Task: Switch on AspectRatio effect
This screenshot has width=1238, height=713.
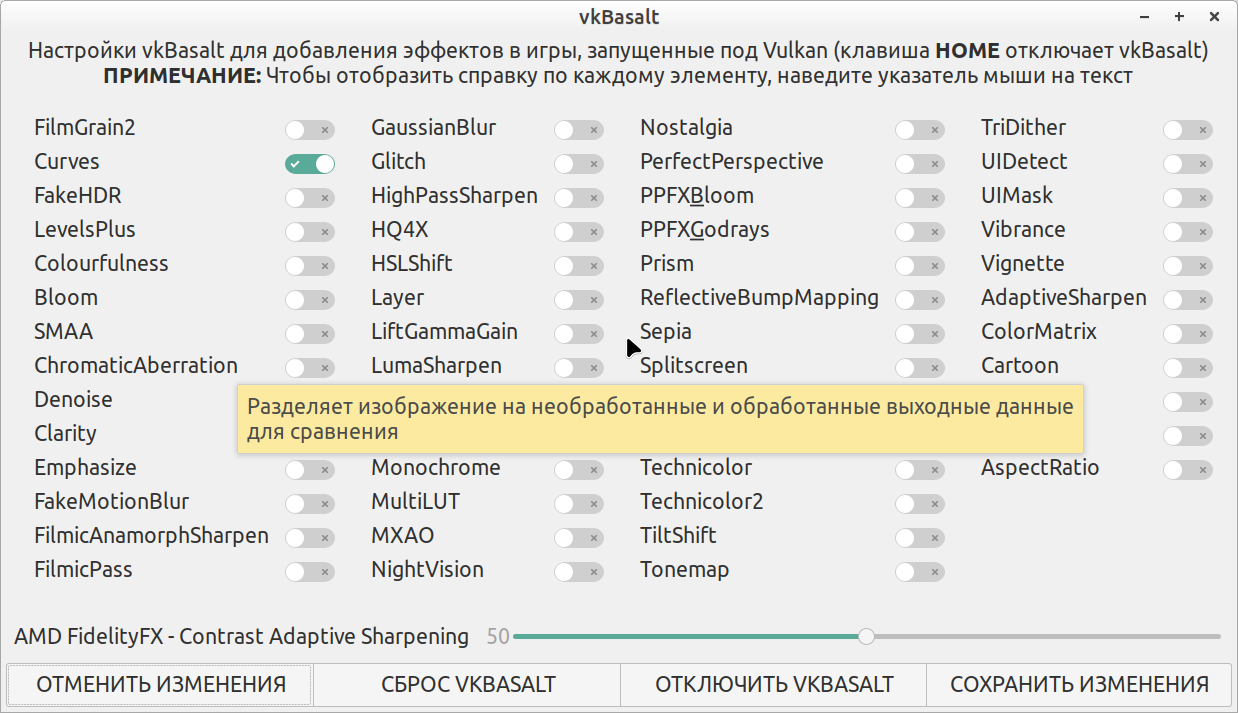Action: (x=1187, y=470)
